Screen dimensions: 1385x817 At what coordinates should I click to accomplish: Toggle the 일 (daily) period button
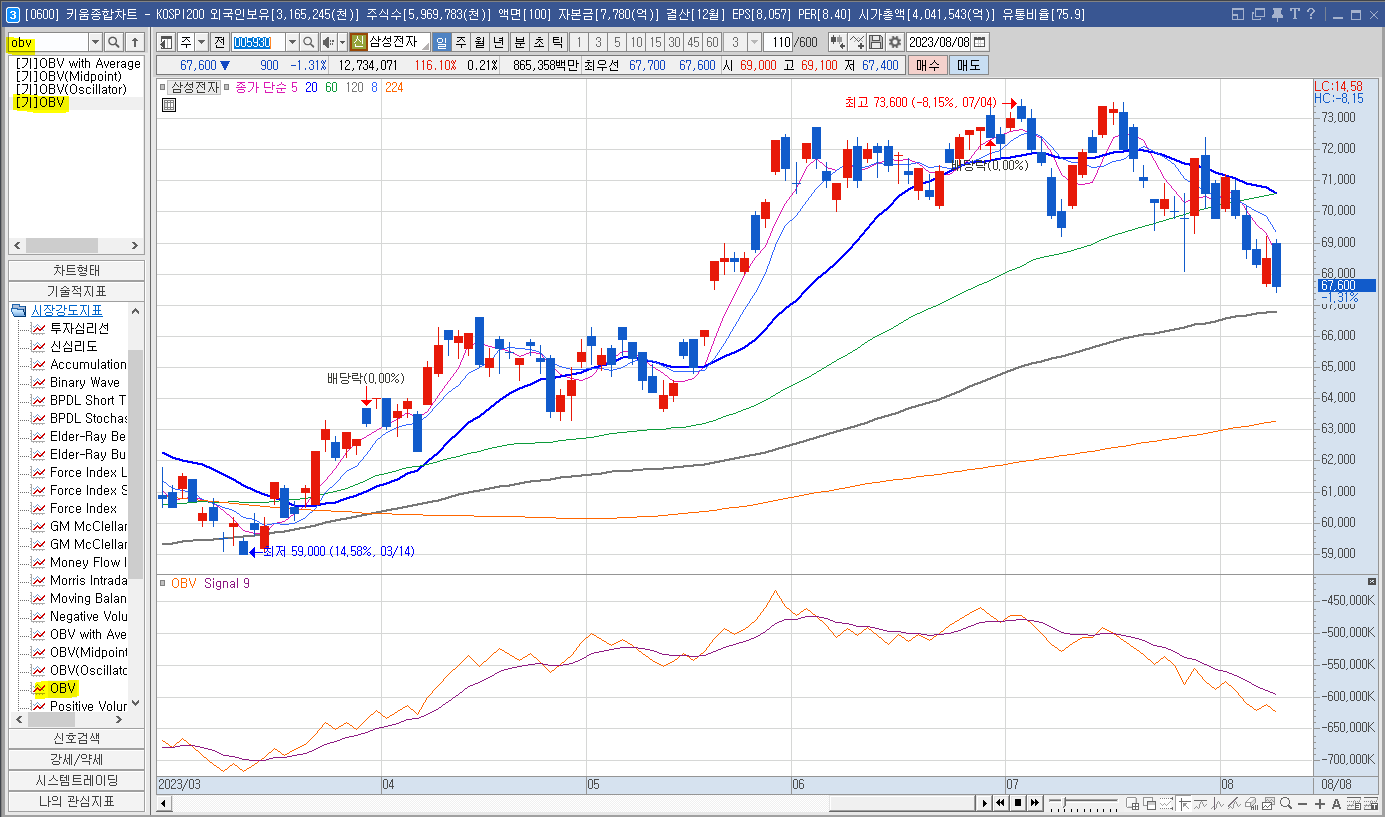(441, 42)
